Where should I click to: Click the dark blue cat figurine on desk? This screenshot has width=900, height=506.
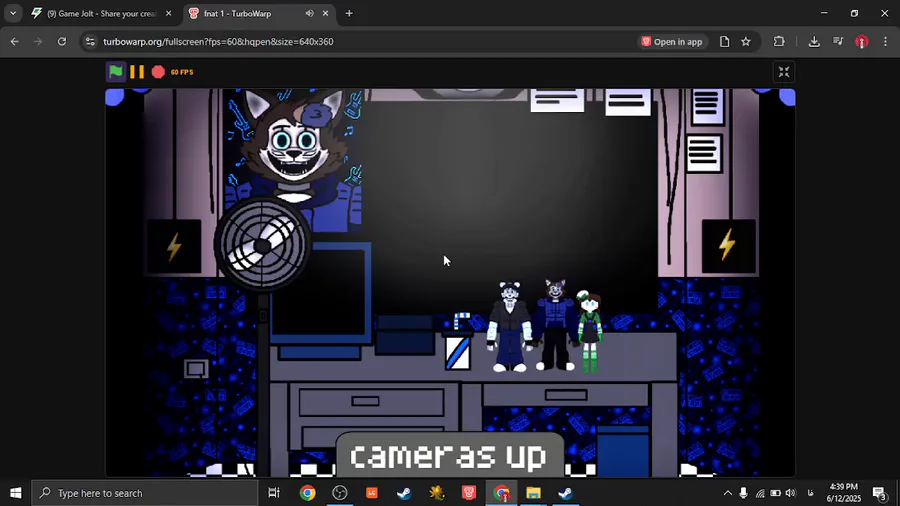tap(554, 325)
